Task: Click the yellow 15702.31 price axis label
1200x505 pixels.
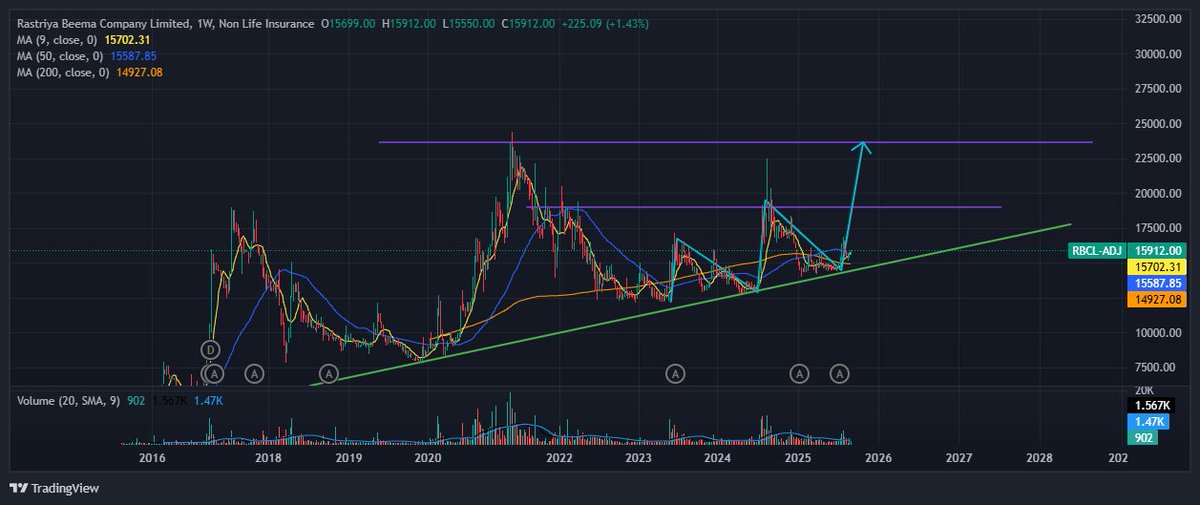Action: (1155, 267)
